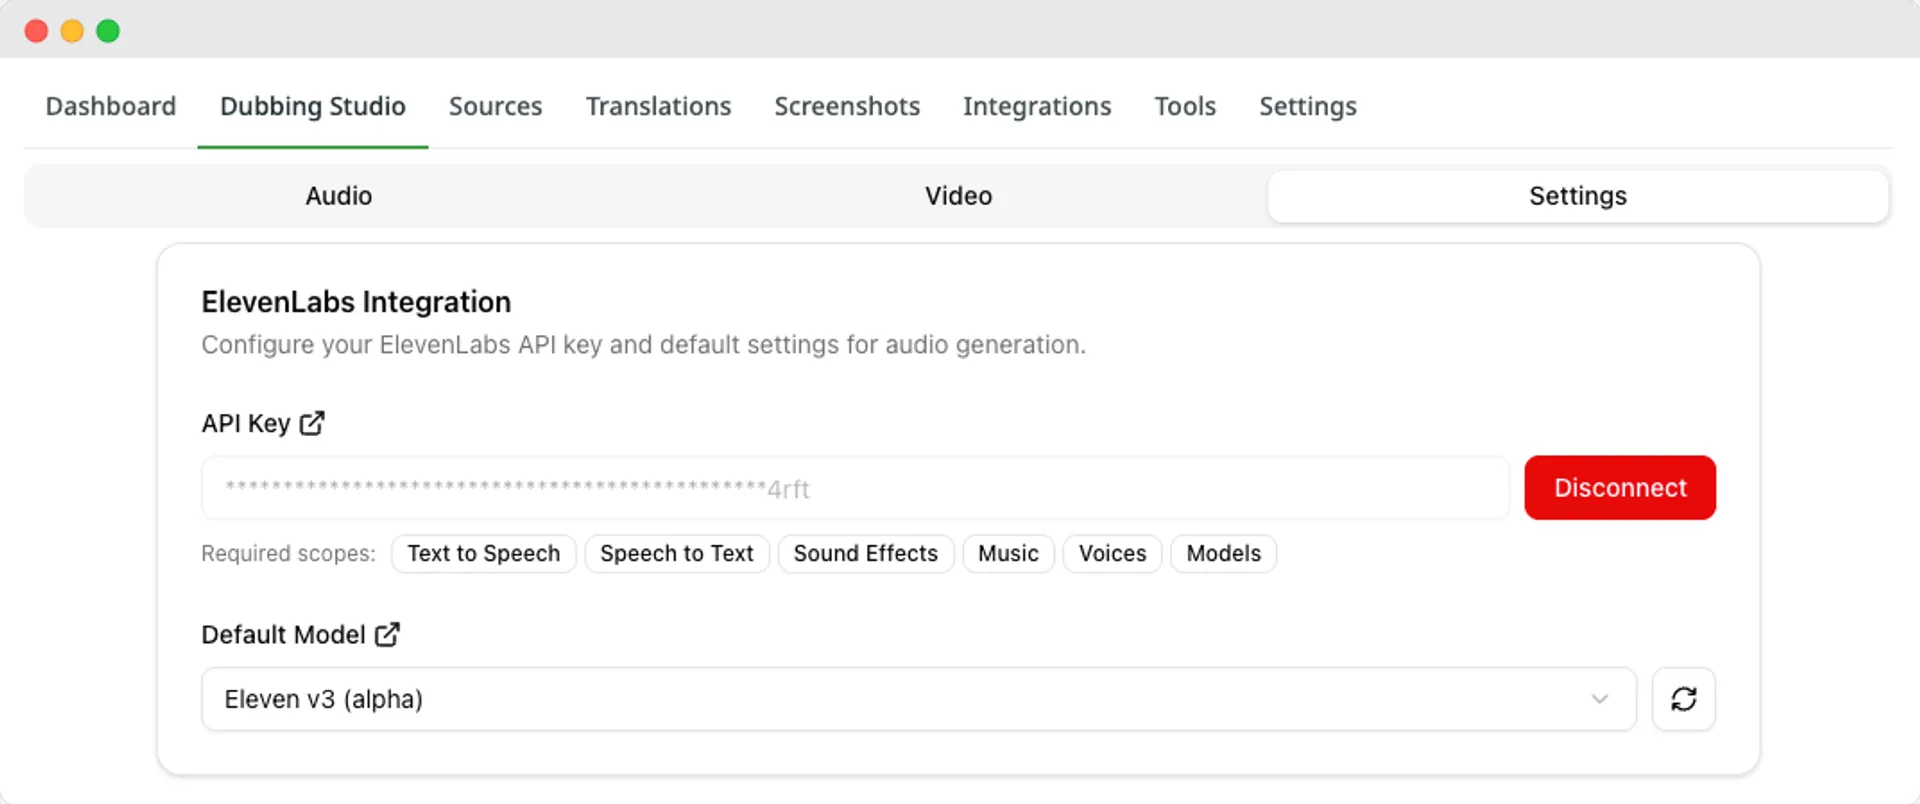
Task: Open the API Key external link icon
Action: coord(312,424)
